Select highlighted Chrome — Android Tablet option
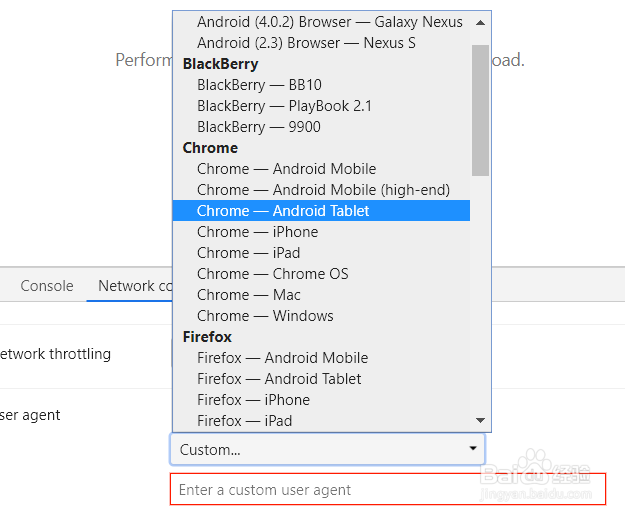625x515 pixels. pyautogui.click(x=321, y=210)
